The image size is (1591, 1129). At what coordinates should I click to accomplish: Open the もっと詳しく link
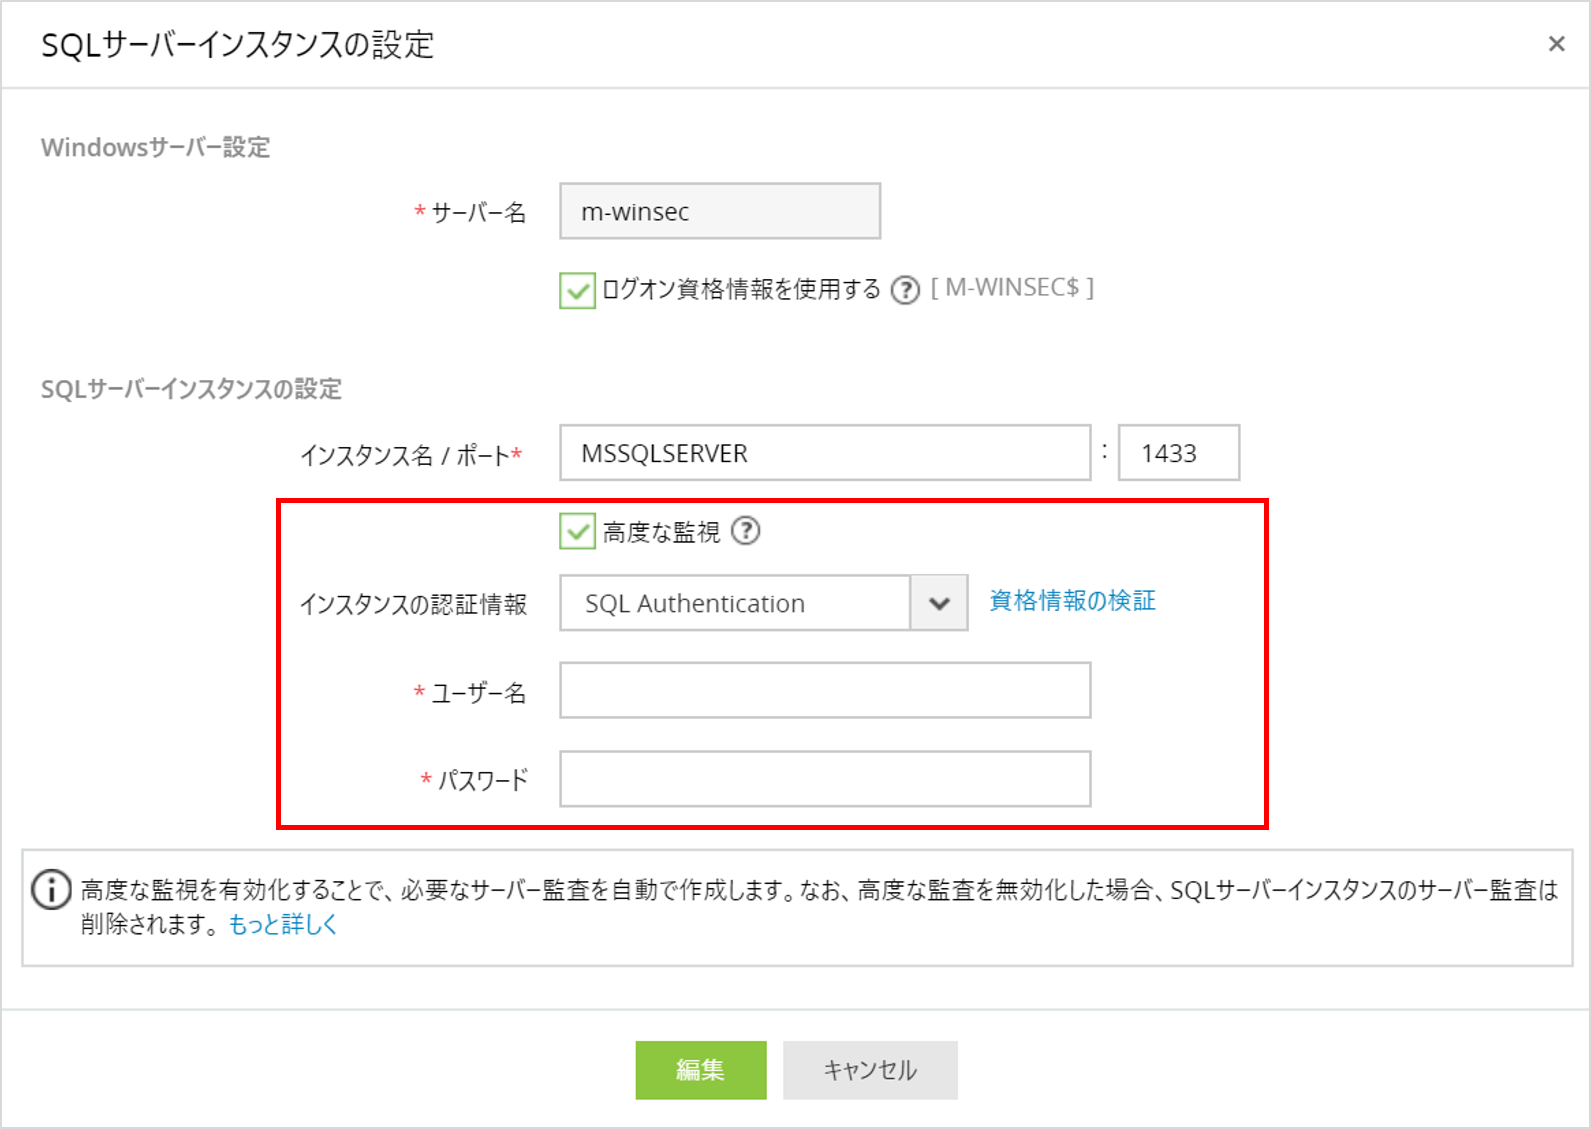click(x=283, y=924)
